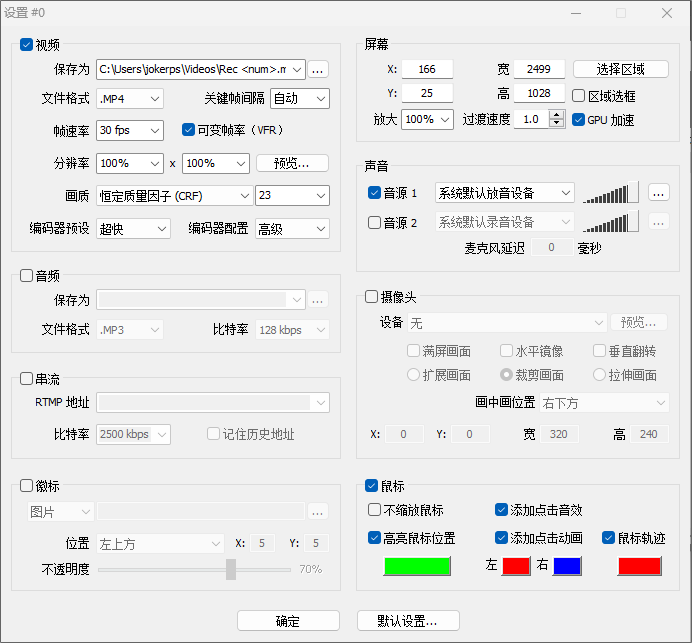
Task: Open 画质 恒定质量因子 (CRF) dropdown
Action: click(x=174, y=196)
